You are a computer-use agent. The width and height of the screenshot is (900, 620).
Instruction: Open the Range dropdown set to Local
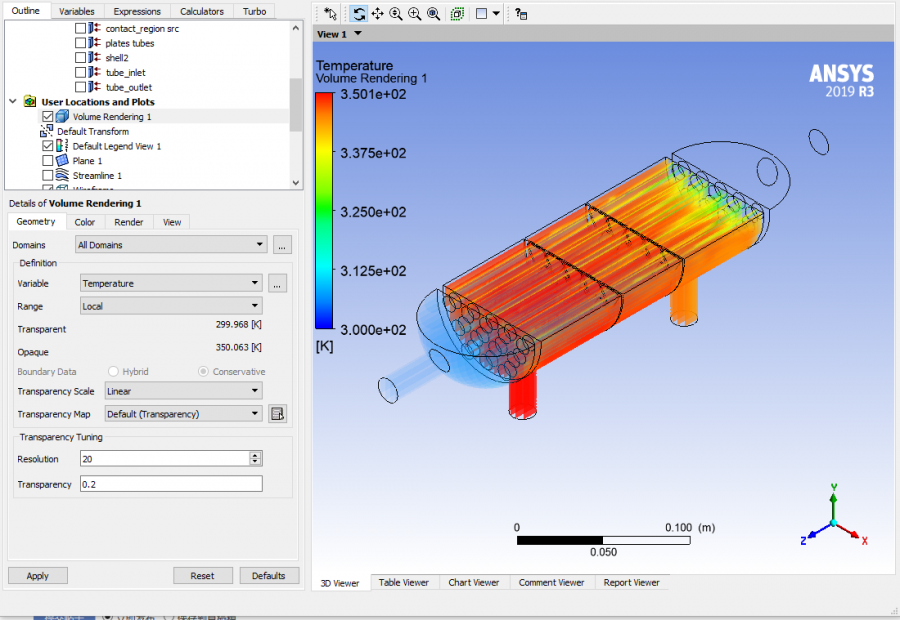click(x=171, y=306)
